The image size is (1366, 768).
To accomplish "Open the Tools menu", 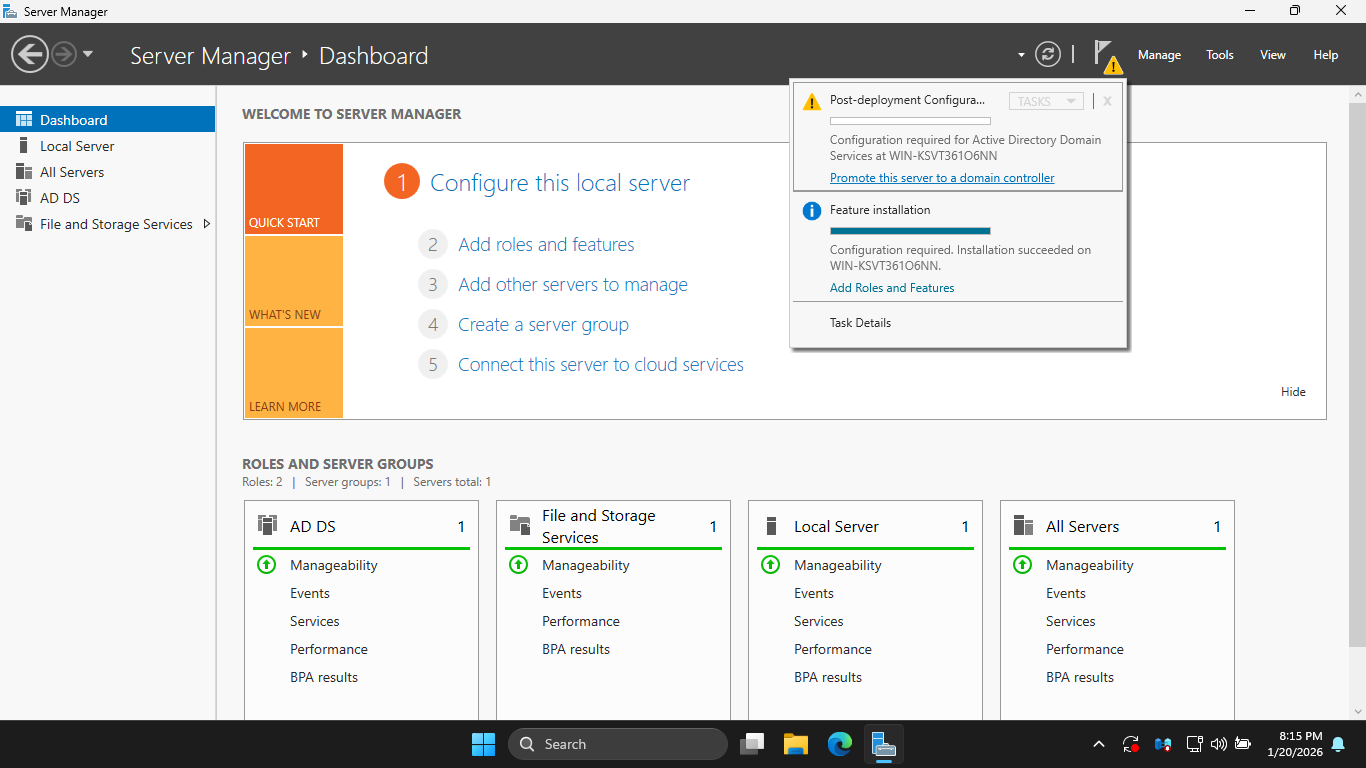I will click(x=1219, y=55).
